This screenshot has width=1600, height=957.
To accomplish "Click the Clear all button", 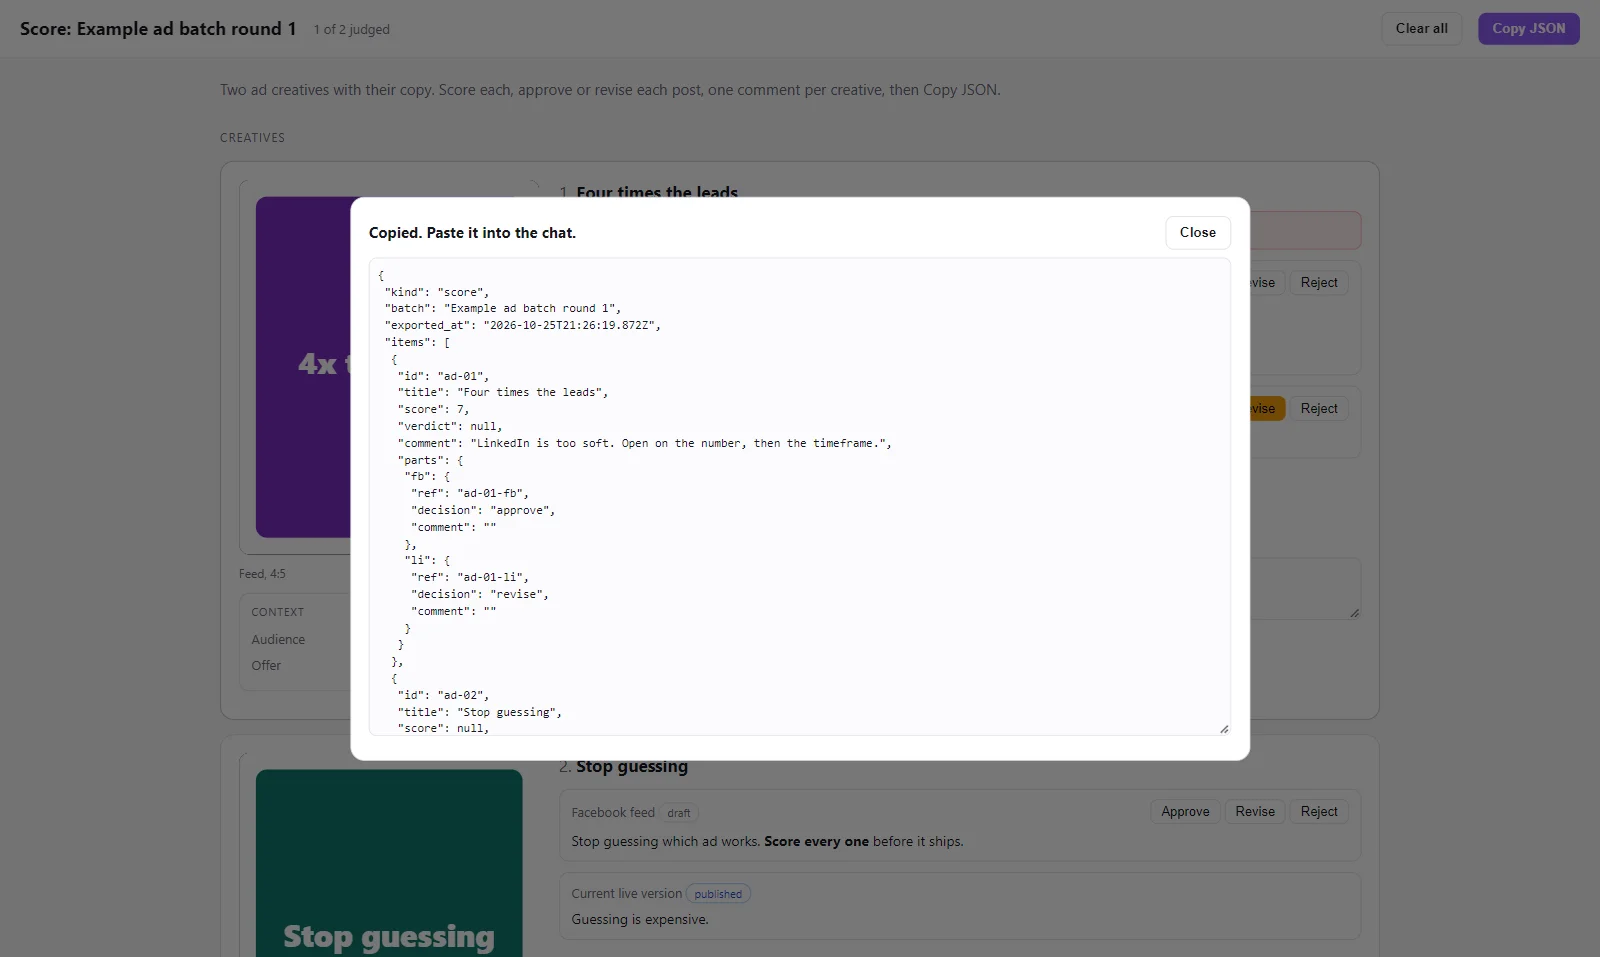I will pos(1421,28).
